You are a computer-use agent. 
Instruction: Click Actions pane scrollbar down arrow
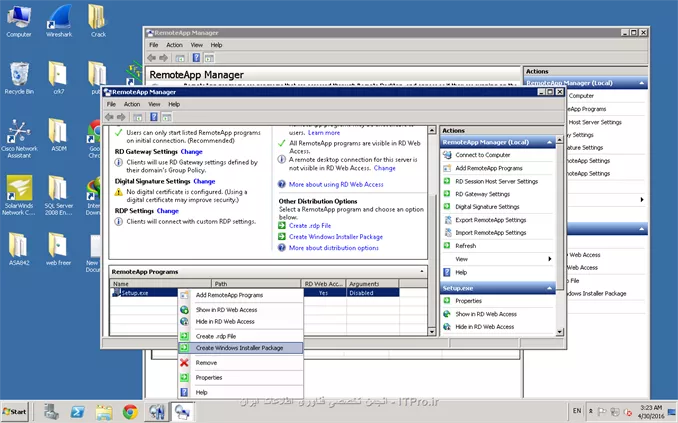click(560, 332)
